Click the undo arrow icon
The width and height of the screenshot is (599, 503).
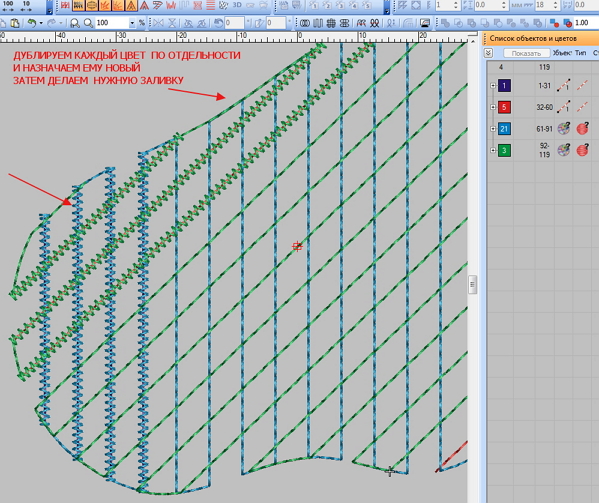(32, 23)
